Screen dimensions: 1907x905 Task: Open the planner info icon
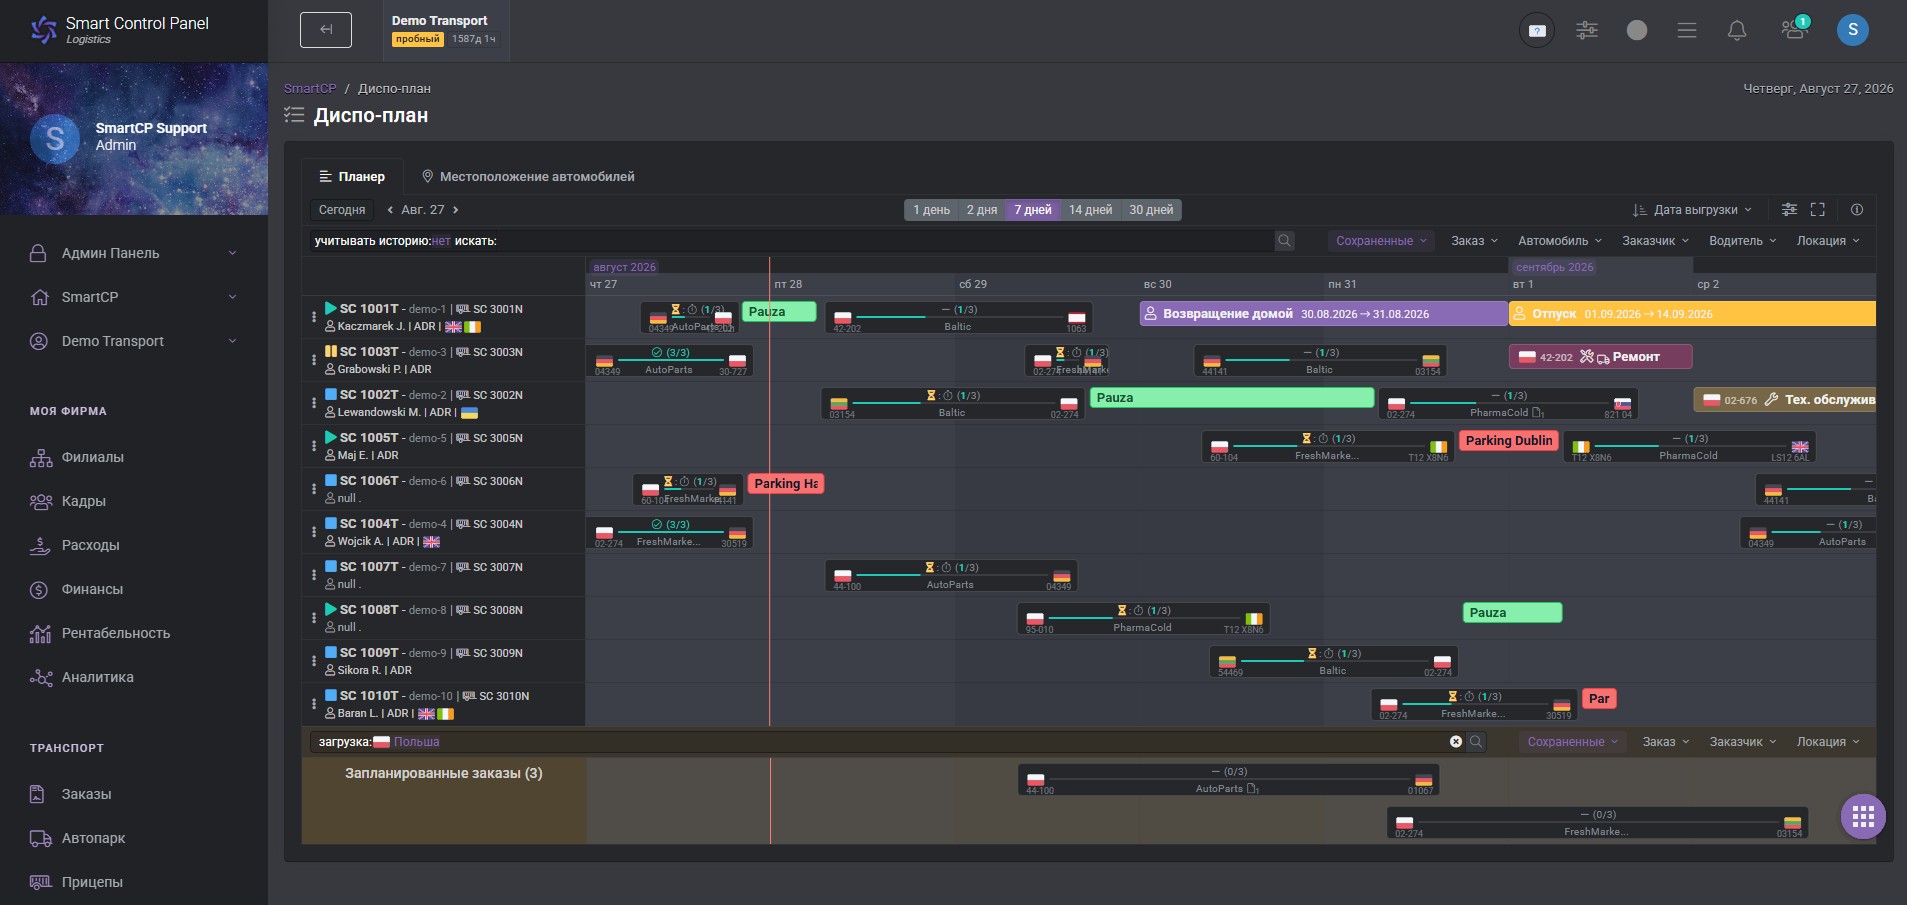(x=1857, y=210)
